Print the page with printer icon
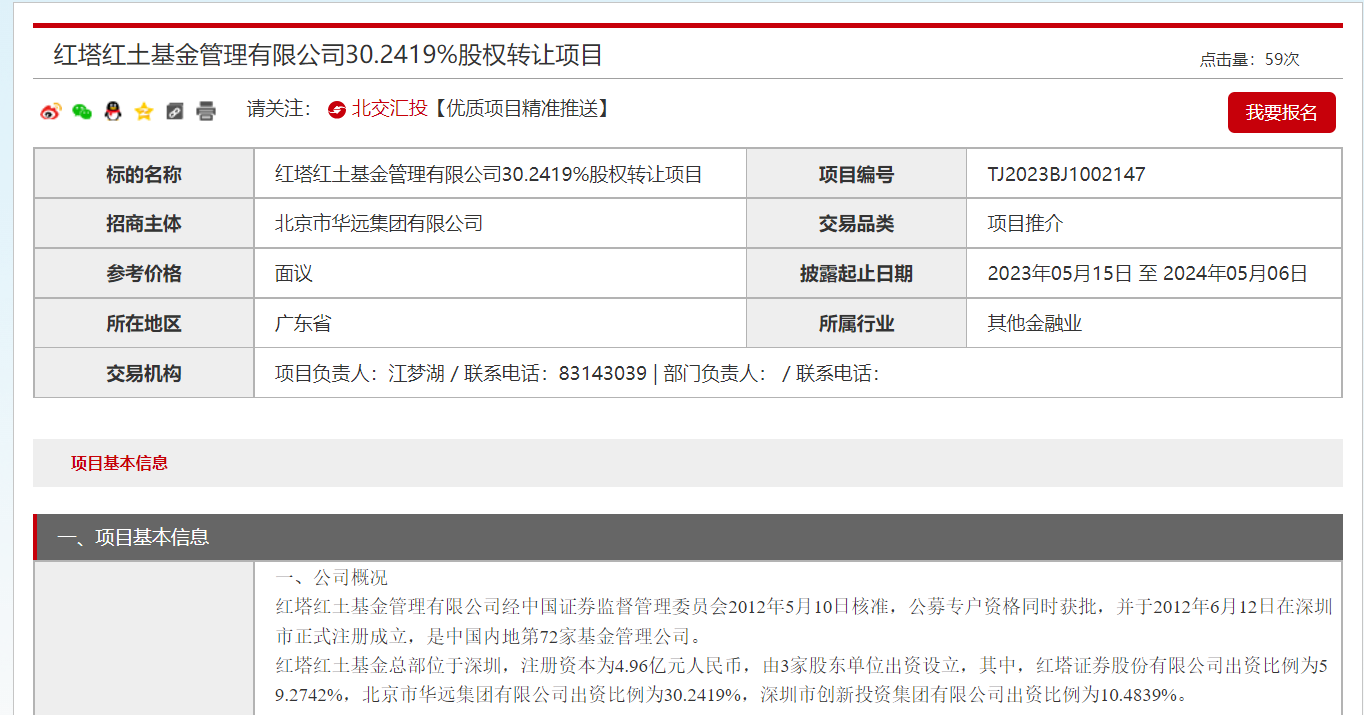The height and width of the screenshot is (715, 1364). (x=206, y=111)
